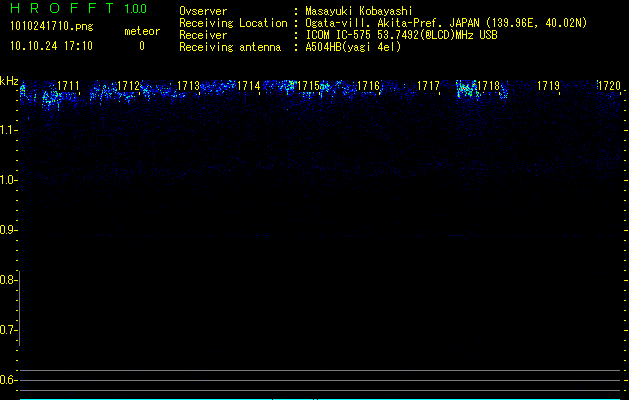This screenshot has height=400, width=629.
Task: Click the ICOM IC-575 receiver frequency text
Action: click(x=401, y=35)
